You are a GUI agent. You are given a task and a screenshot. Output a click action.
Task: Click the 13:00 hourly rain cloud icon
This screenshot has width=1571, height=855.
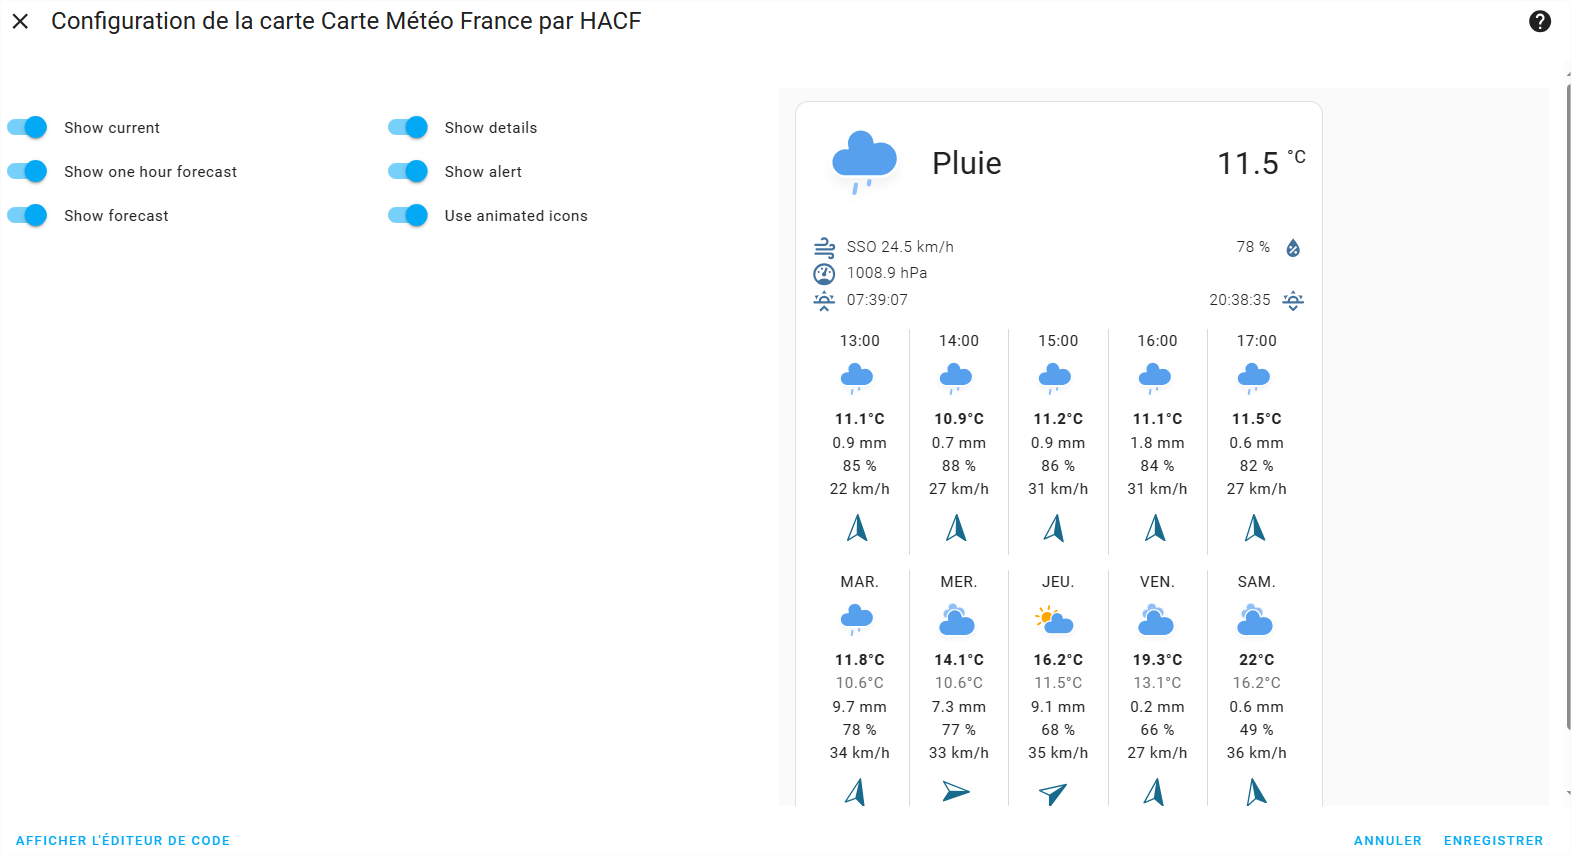click(857, 378)
